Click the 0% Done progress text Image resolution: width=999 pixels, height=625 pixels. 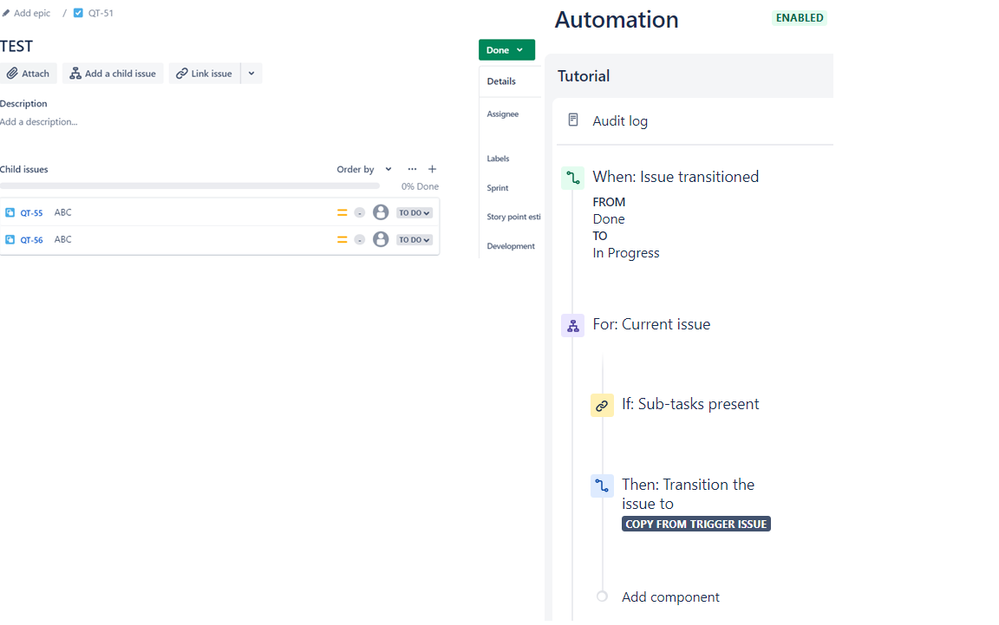coord(420,187)
